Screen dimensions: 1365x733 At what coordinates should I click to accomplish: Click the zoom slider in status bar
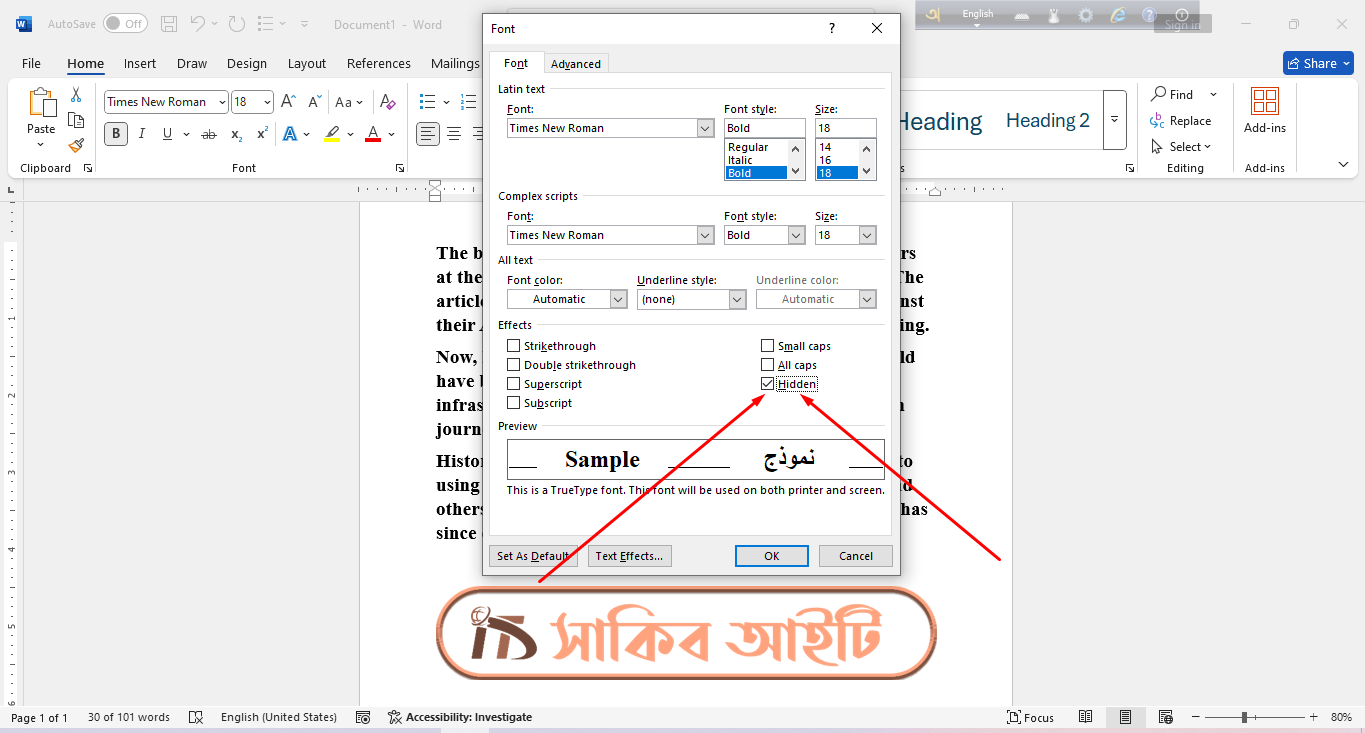(x=1244, y=717)
